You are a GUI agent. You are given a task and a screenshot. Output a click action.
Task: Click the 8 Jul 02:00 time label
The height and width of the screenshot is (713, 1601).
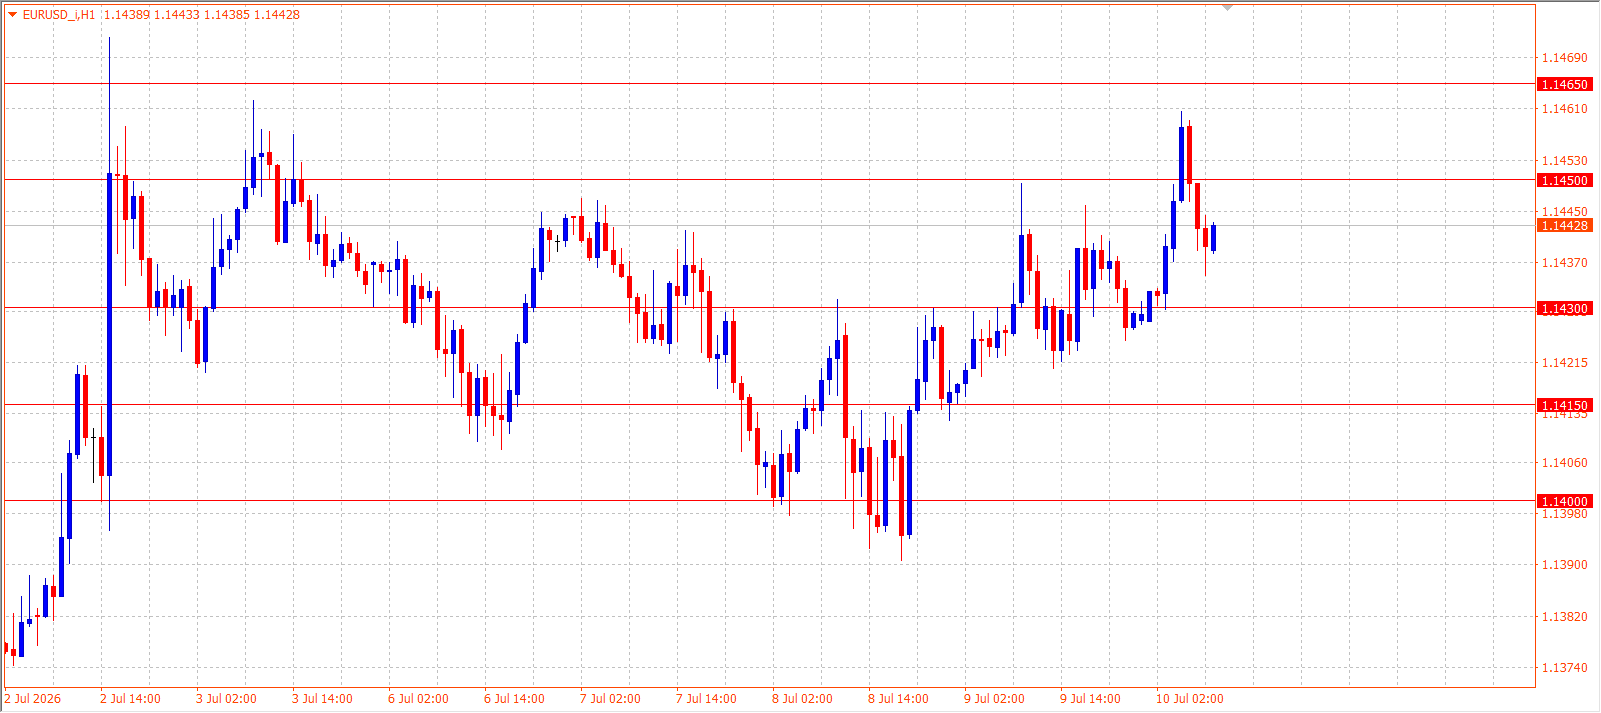coord(802,699)
